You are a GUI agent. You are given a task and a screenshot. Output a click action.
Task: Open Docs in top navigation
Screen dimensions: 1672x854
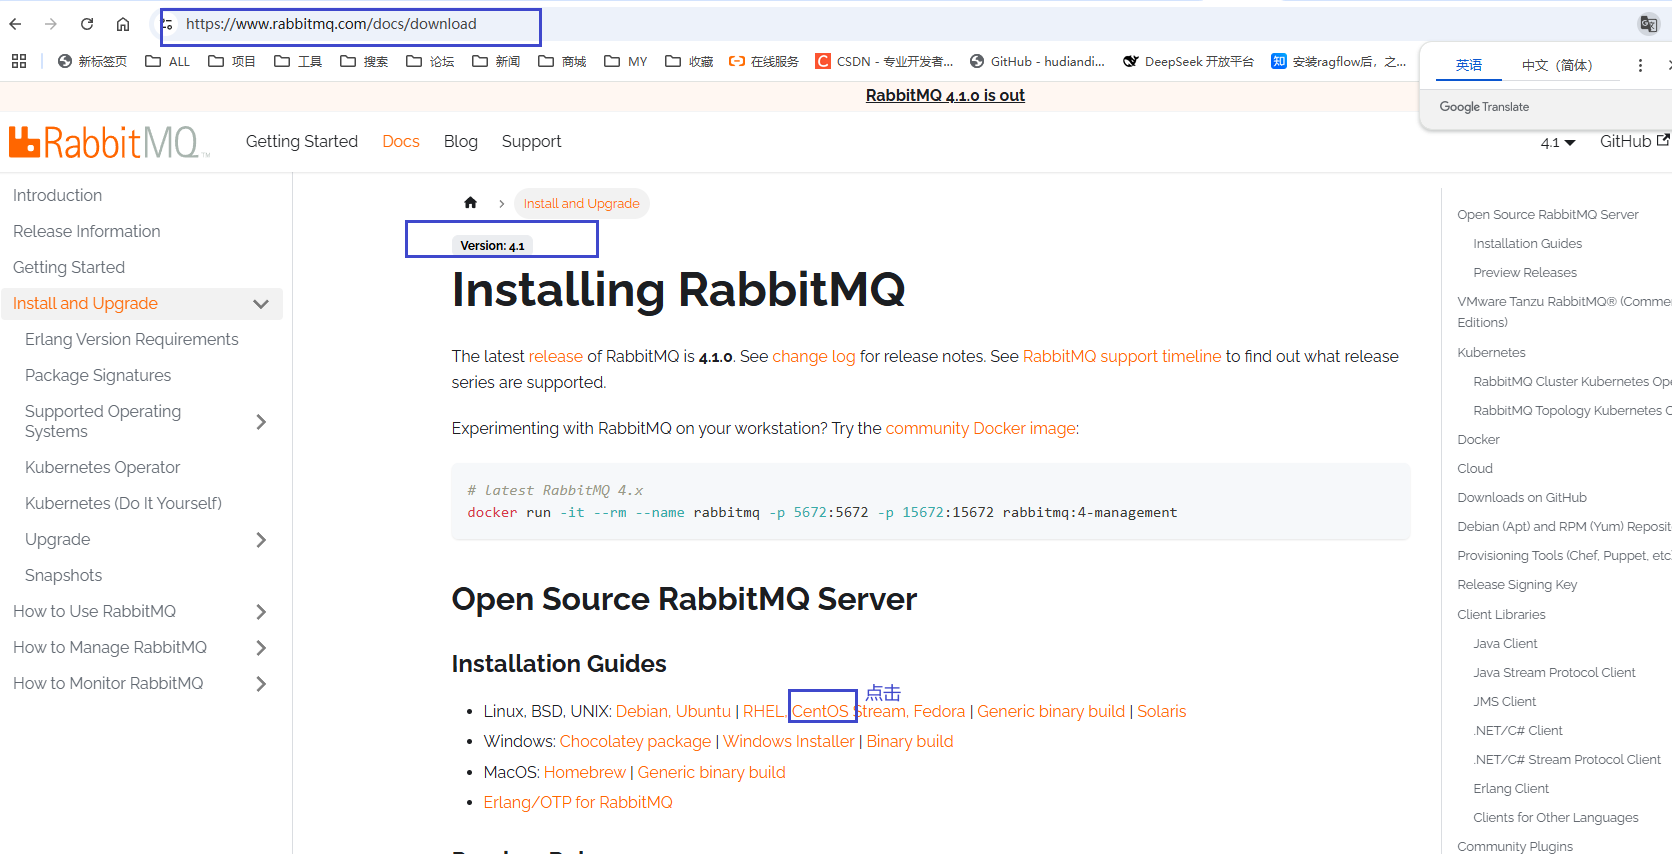401,142
